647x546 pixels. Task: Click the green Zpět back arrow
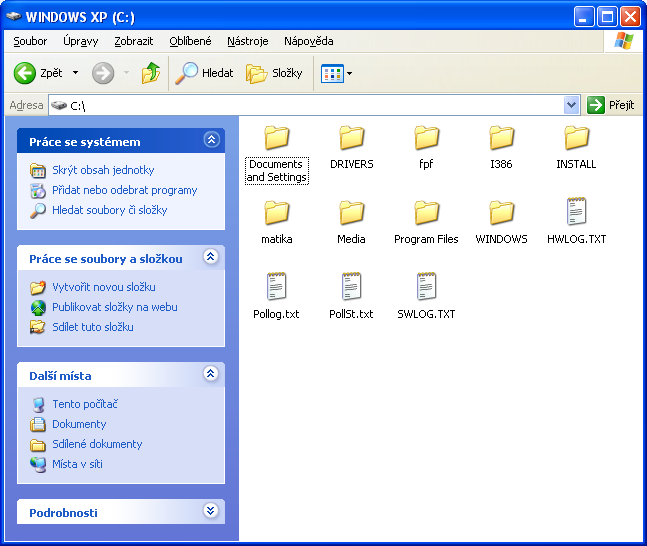pyautogui.click(x=24, y=73)
